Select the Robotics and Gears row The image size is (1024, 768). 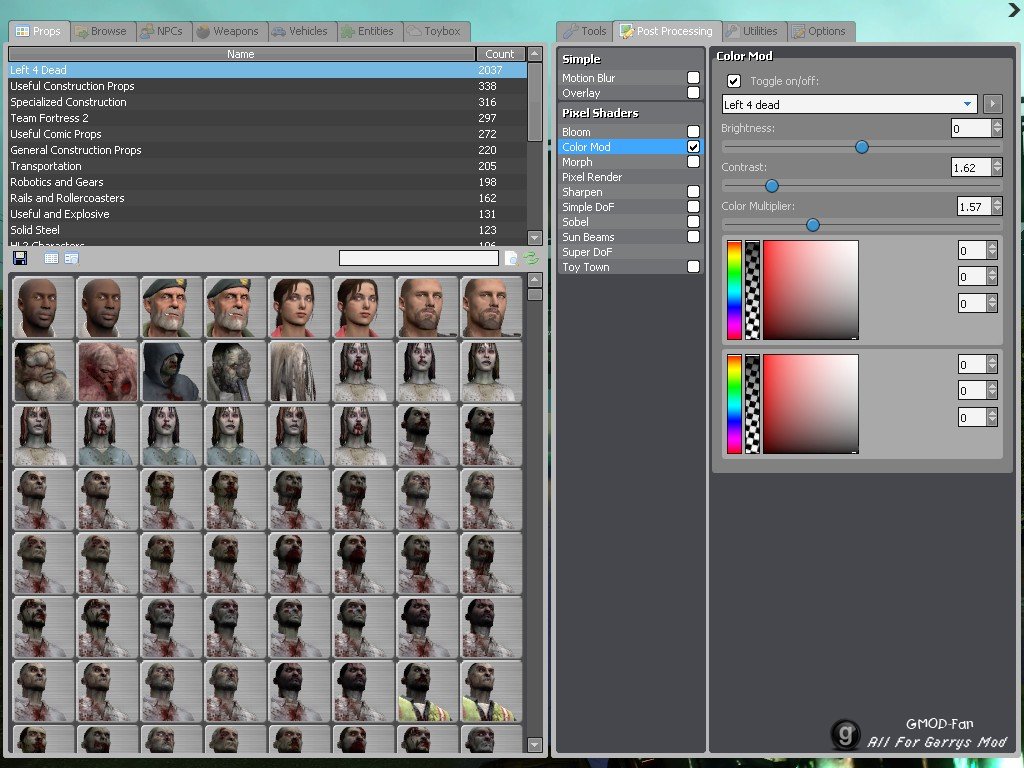click(x=268, y=182)
